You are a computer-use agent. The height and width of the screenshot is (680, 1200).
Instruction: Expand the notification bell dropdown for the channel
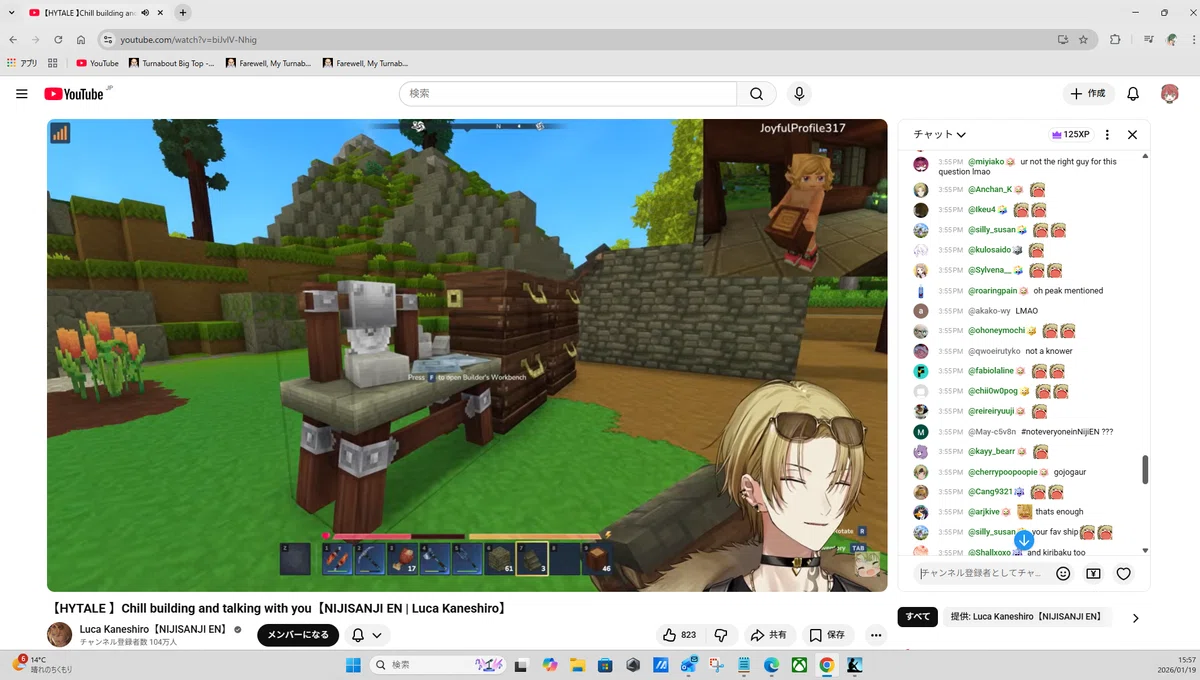click(x=366, y=635)
